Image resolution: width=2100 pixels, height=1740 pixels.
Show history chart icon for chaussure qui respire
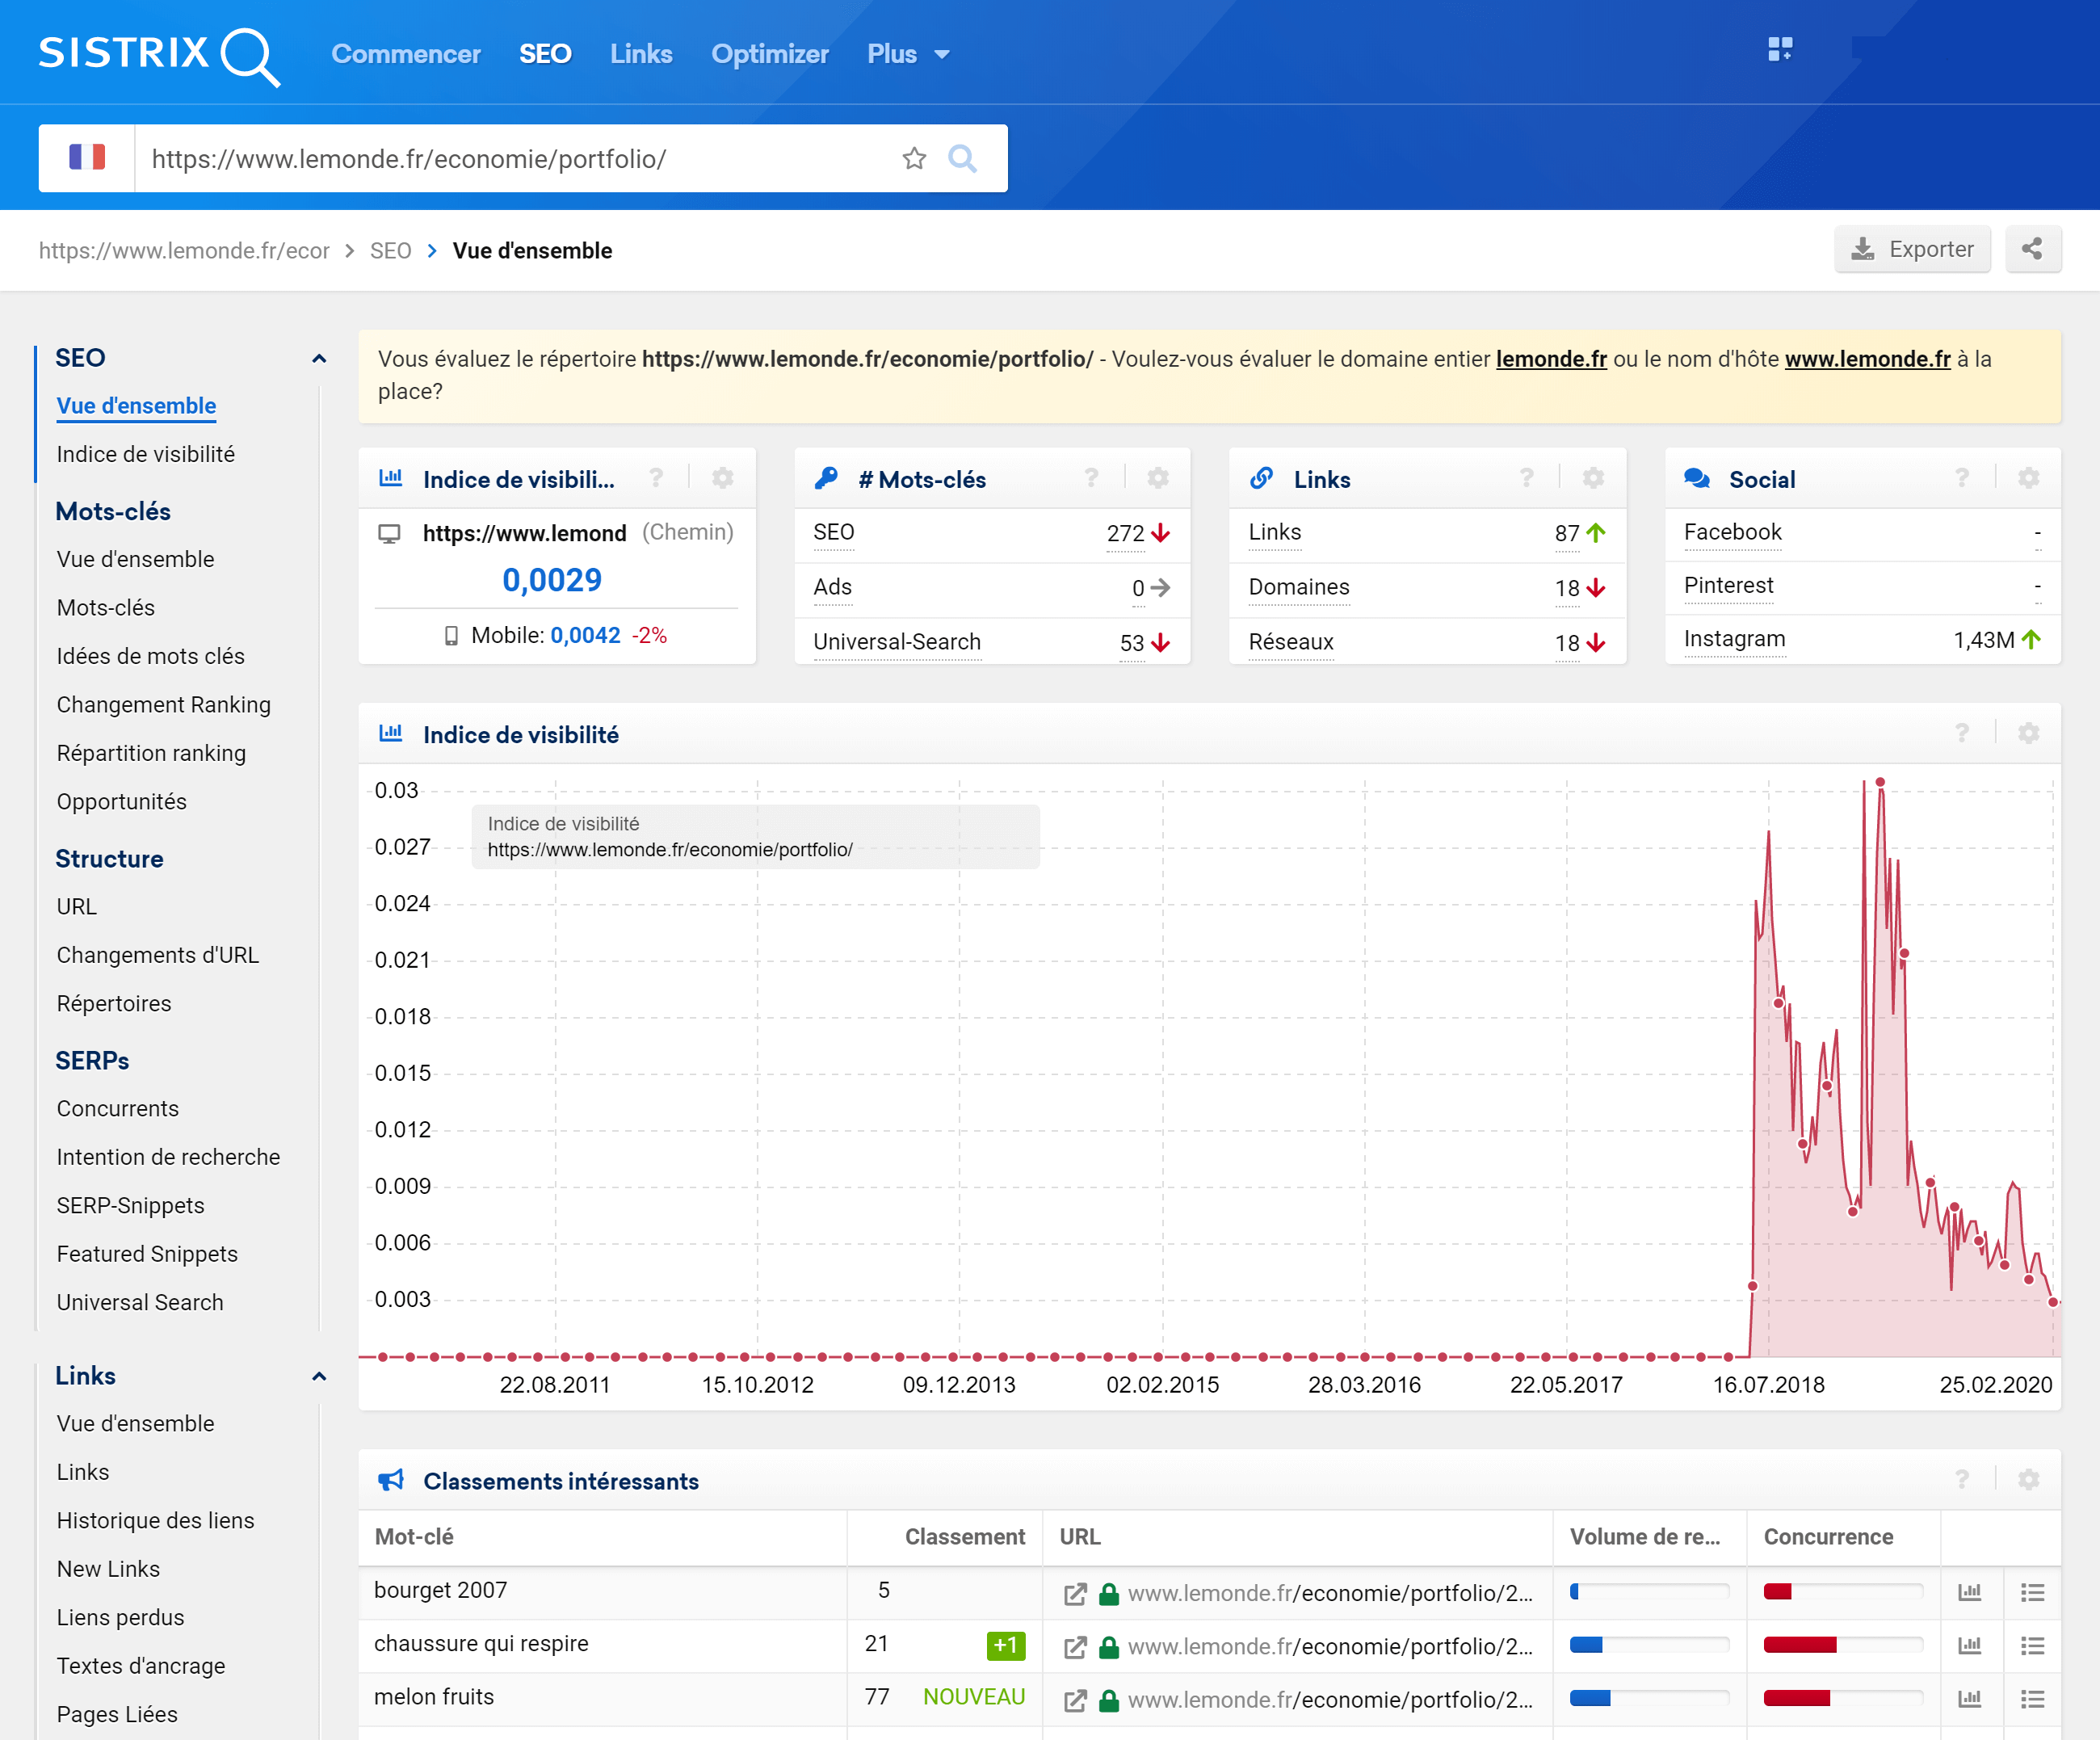click(x=1970, y=1645)
